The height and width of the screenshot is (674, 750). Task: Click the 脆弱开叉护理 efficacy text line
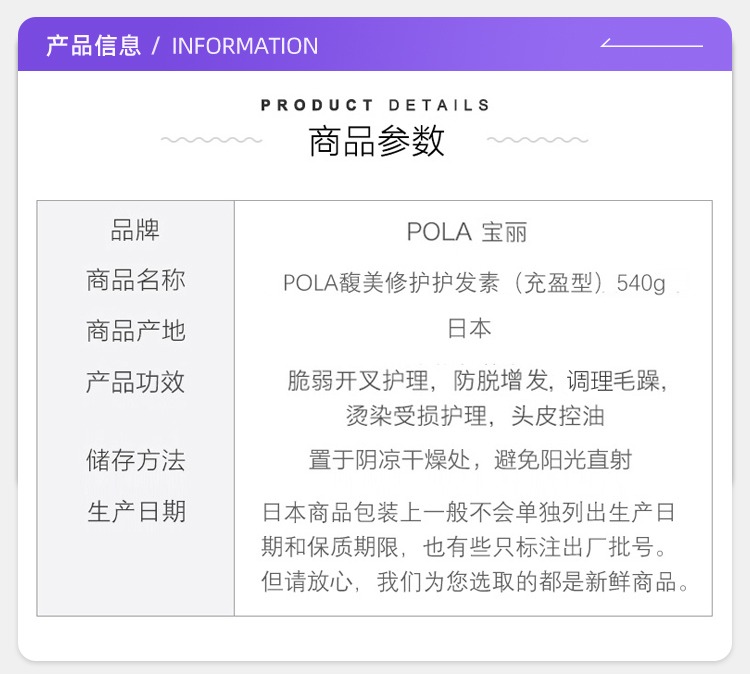tap(477, 381)
